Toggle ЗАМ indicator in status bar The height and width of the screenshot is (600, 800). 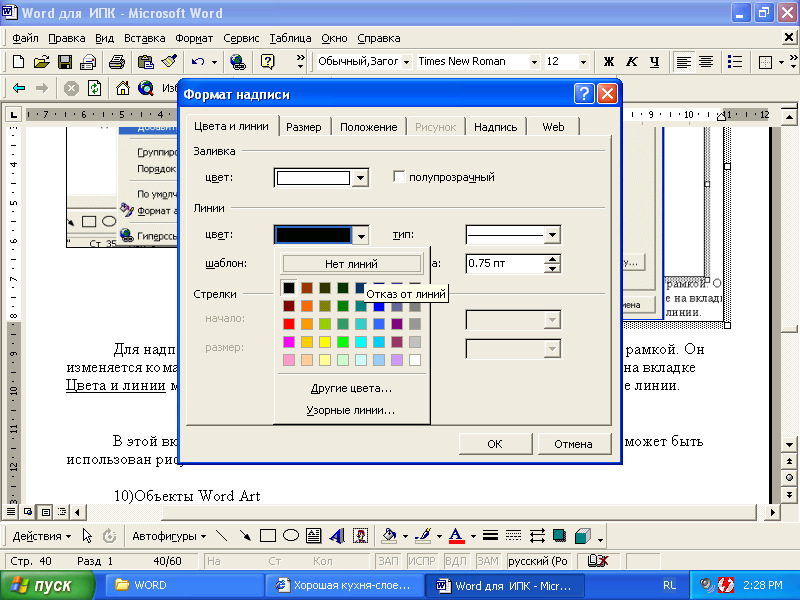click(x=488, y=561)
